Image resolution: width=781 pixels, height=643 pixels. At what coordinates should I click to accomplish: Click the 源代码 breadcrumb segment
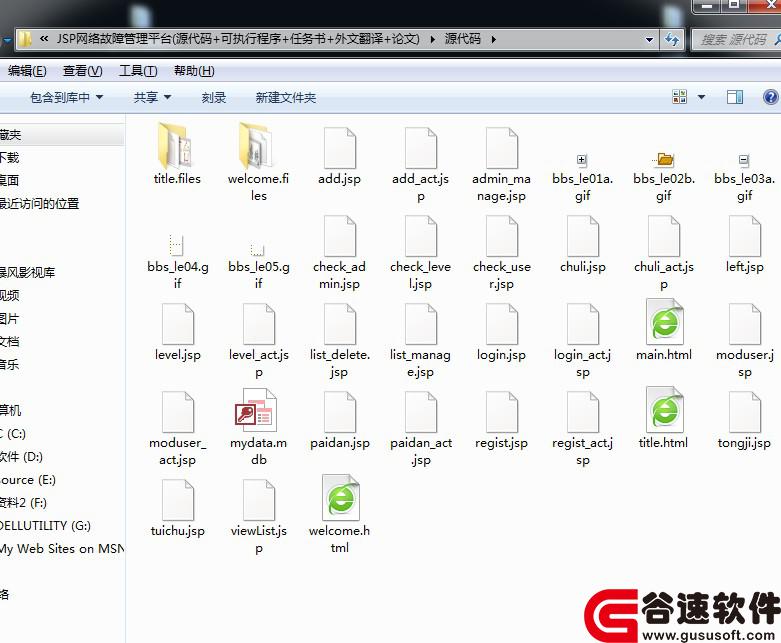(x=462, y=39)
